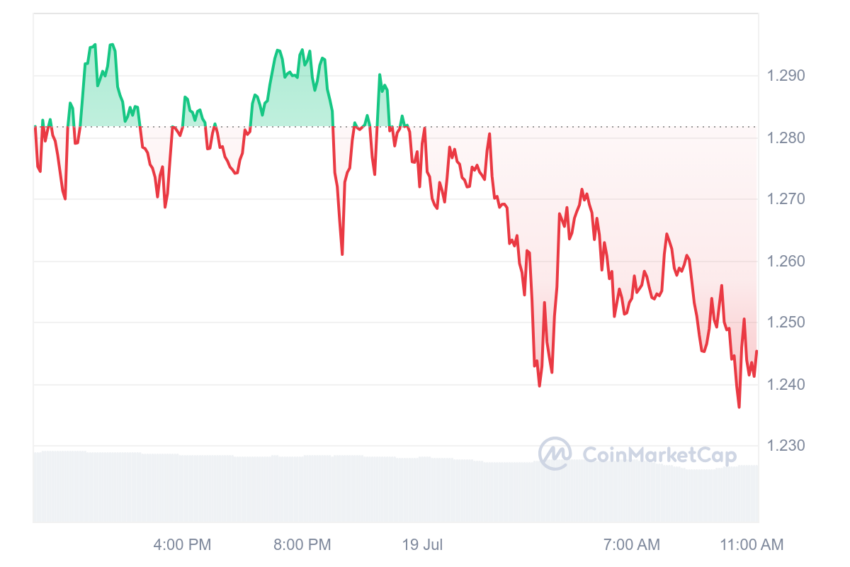This screenshot has height=567, width=850.
Task: Click the 1.280 price axis label
Action: point(785,138)
